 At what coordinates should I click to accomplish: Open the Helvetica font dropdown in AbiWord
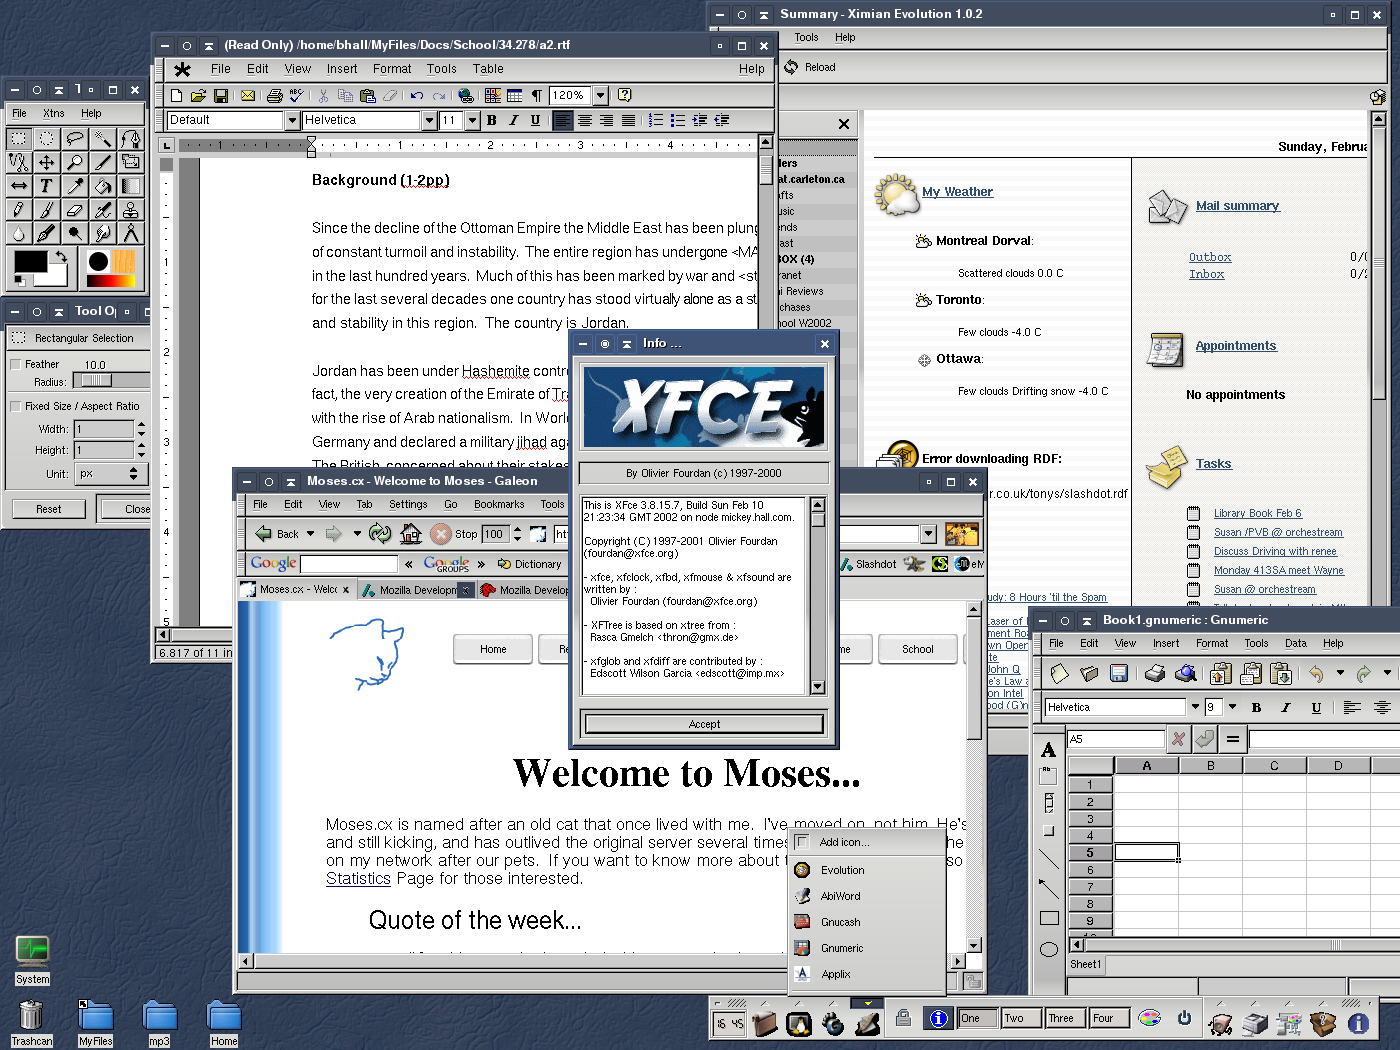429,120
